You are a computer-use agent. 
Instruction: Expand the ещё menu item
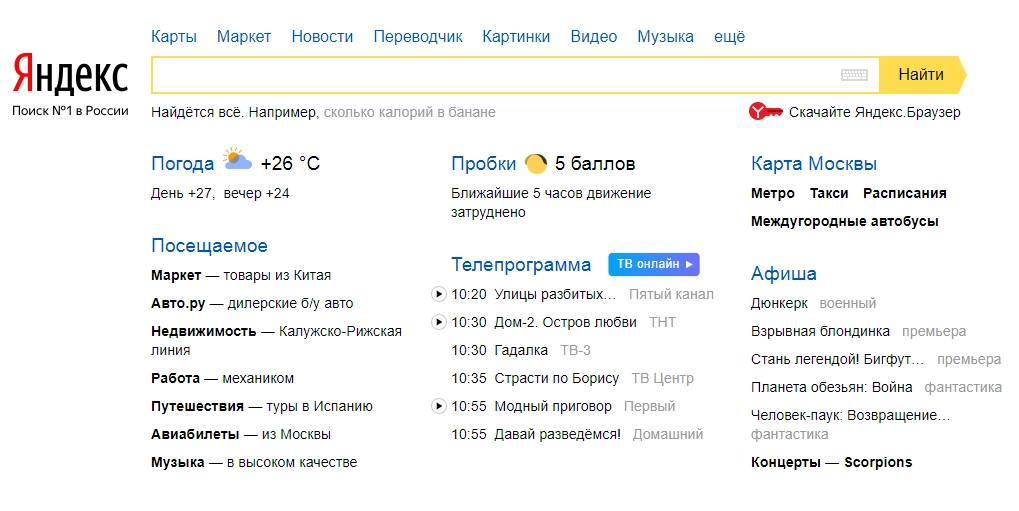coord(729,37)
